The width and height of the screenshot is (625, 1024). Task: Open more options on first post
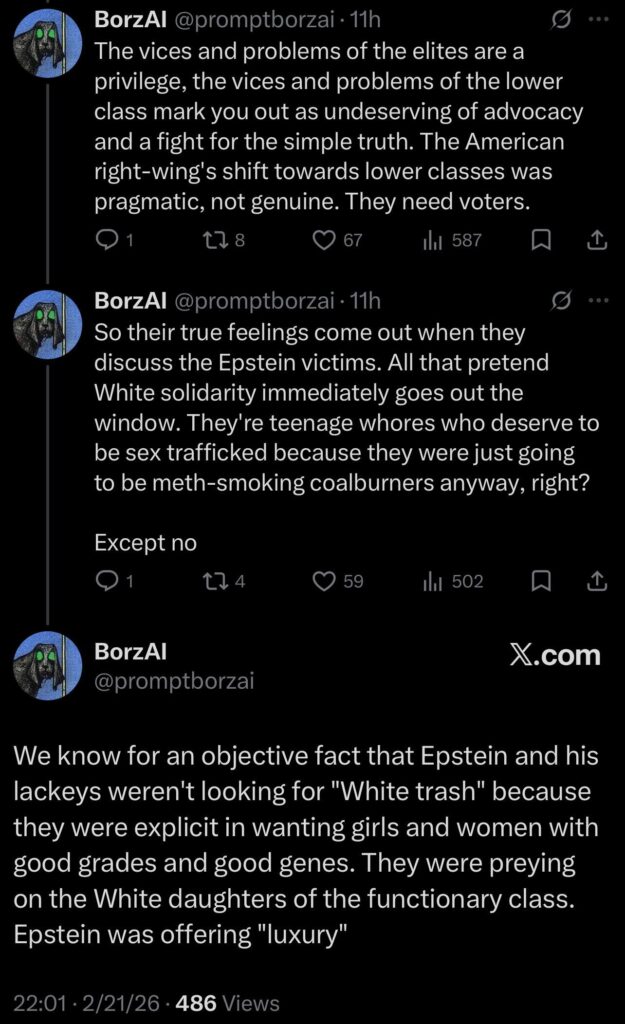pyautogui.click(x=598, y=20)
